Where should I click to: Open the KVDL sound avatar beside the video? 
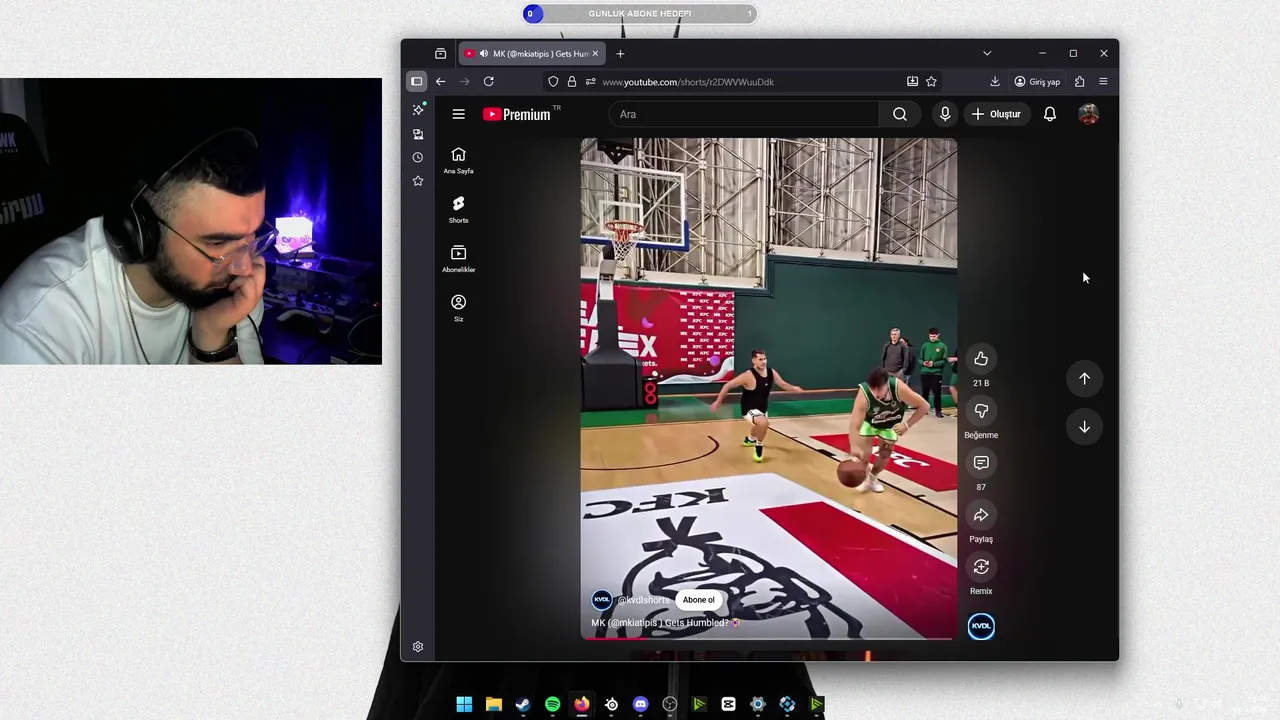click(x=981, y=626)
